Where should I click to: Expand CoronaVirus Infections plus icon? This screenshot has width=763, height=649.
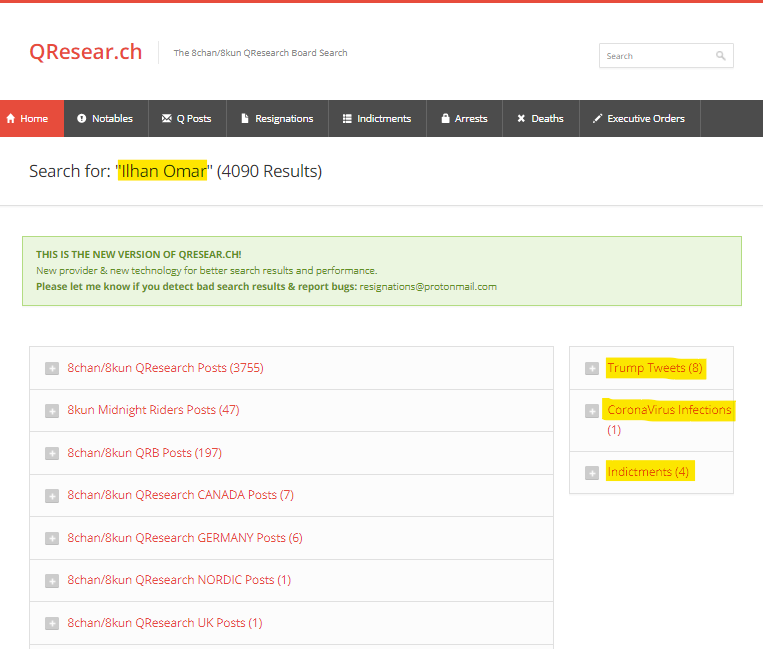pos(592,411)
